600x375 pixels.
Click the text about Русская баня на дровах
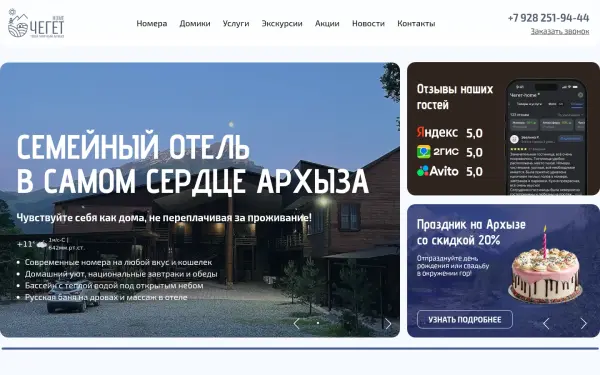(x=106, y=297)
